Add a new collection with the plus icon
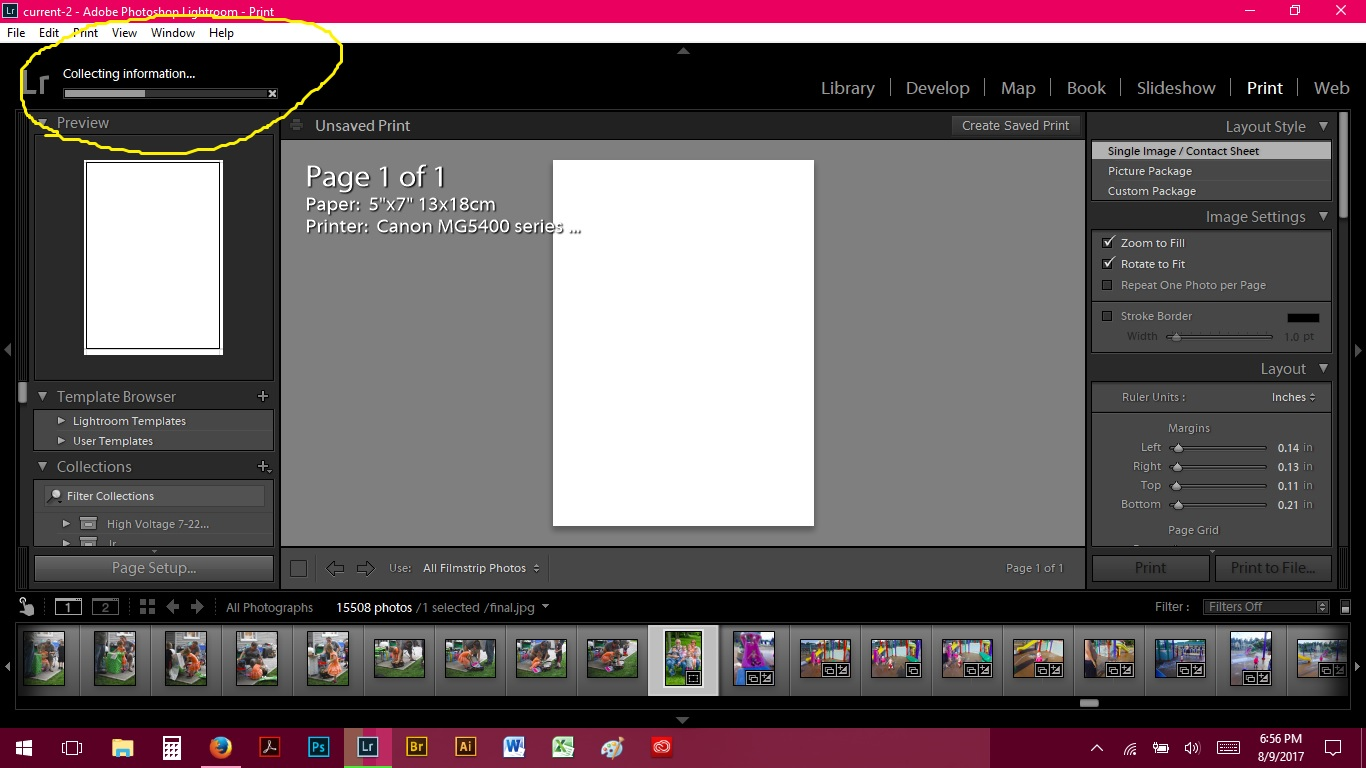The width and height of the screenshot is (1368, 768). point(264,466)
